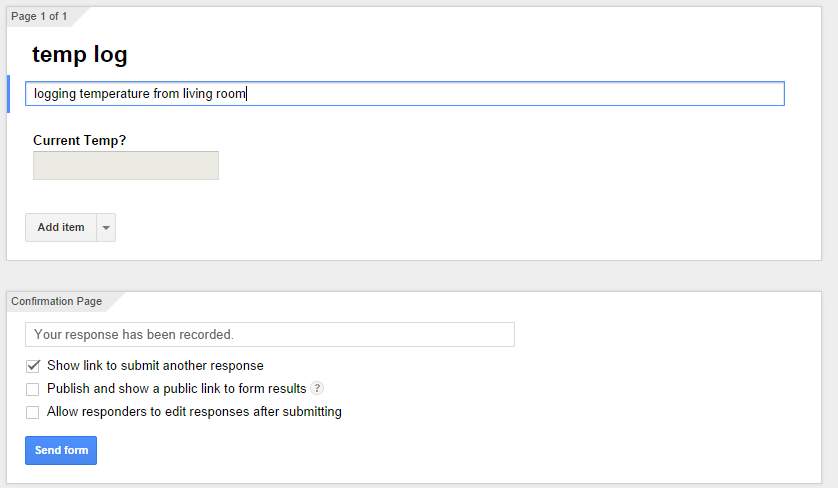This screenshot has width=838, height=488.
Task: Click the help question mark icon
Action: [x=317, y=389]
